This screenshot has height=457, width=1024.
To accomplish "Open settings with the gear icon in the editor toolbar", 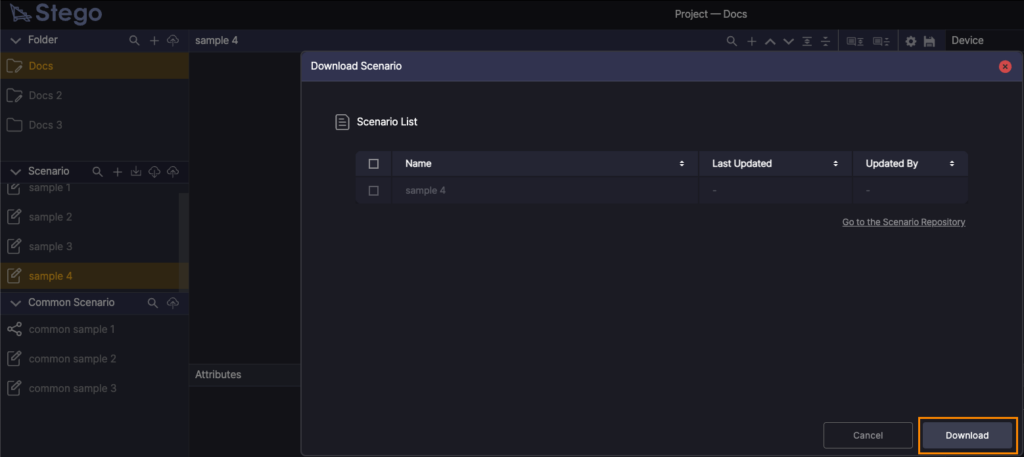I will point(910,41).
